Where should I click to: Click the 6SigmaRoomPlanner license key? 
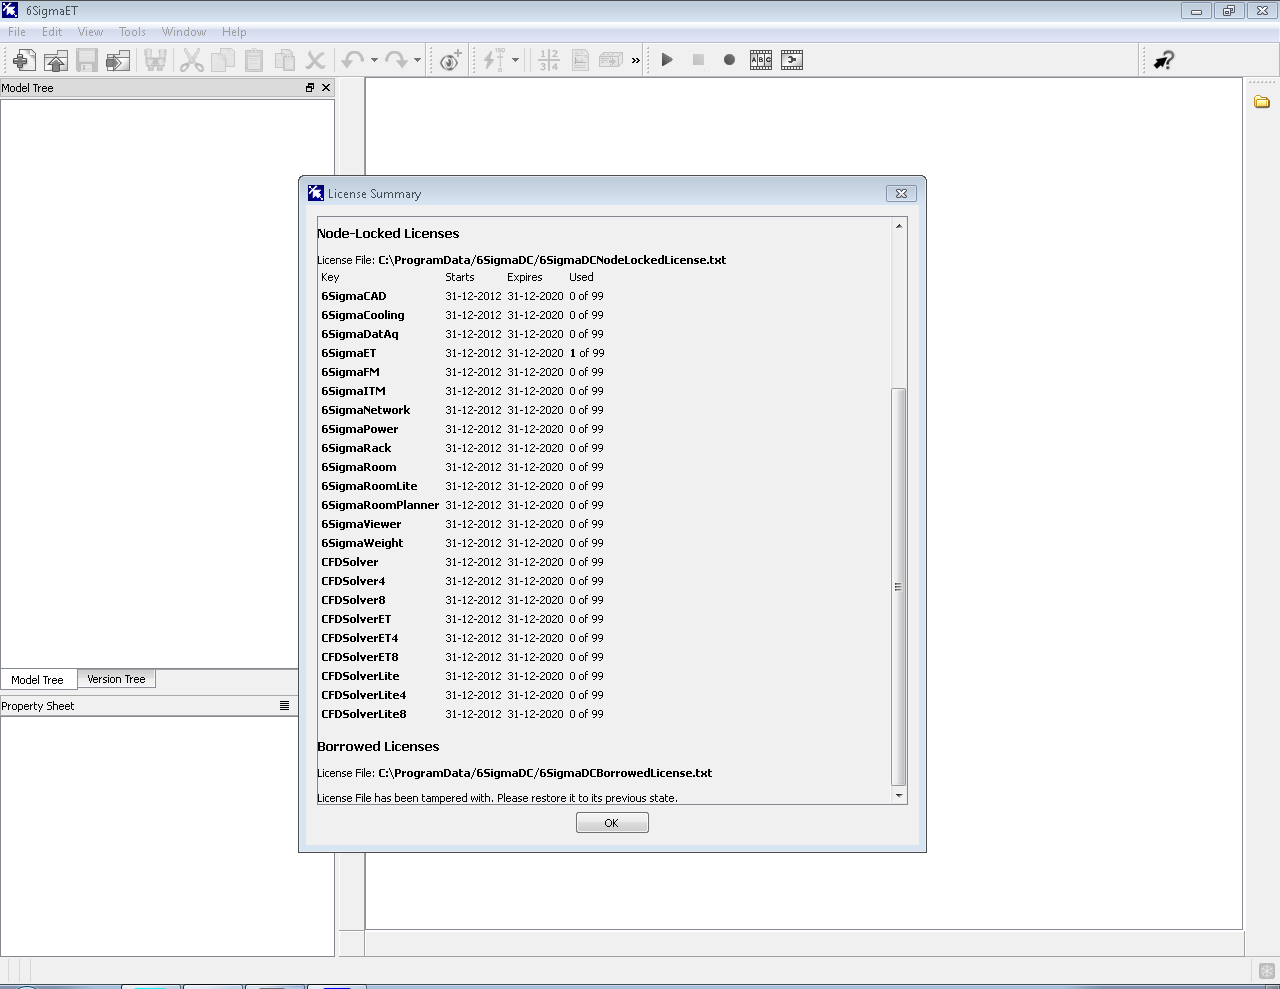click(380, 505)
